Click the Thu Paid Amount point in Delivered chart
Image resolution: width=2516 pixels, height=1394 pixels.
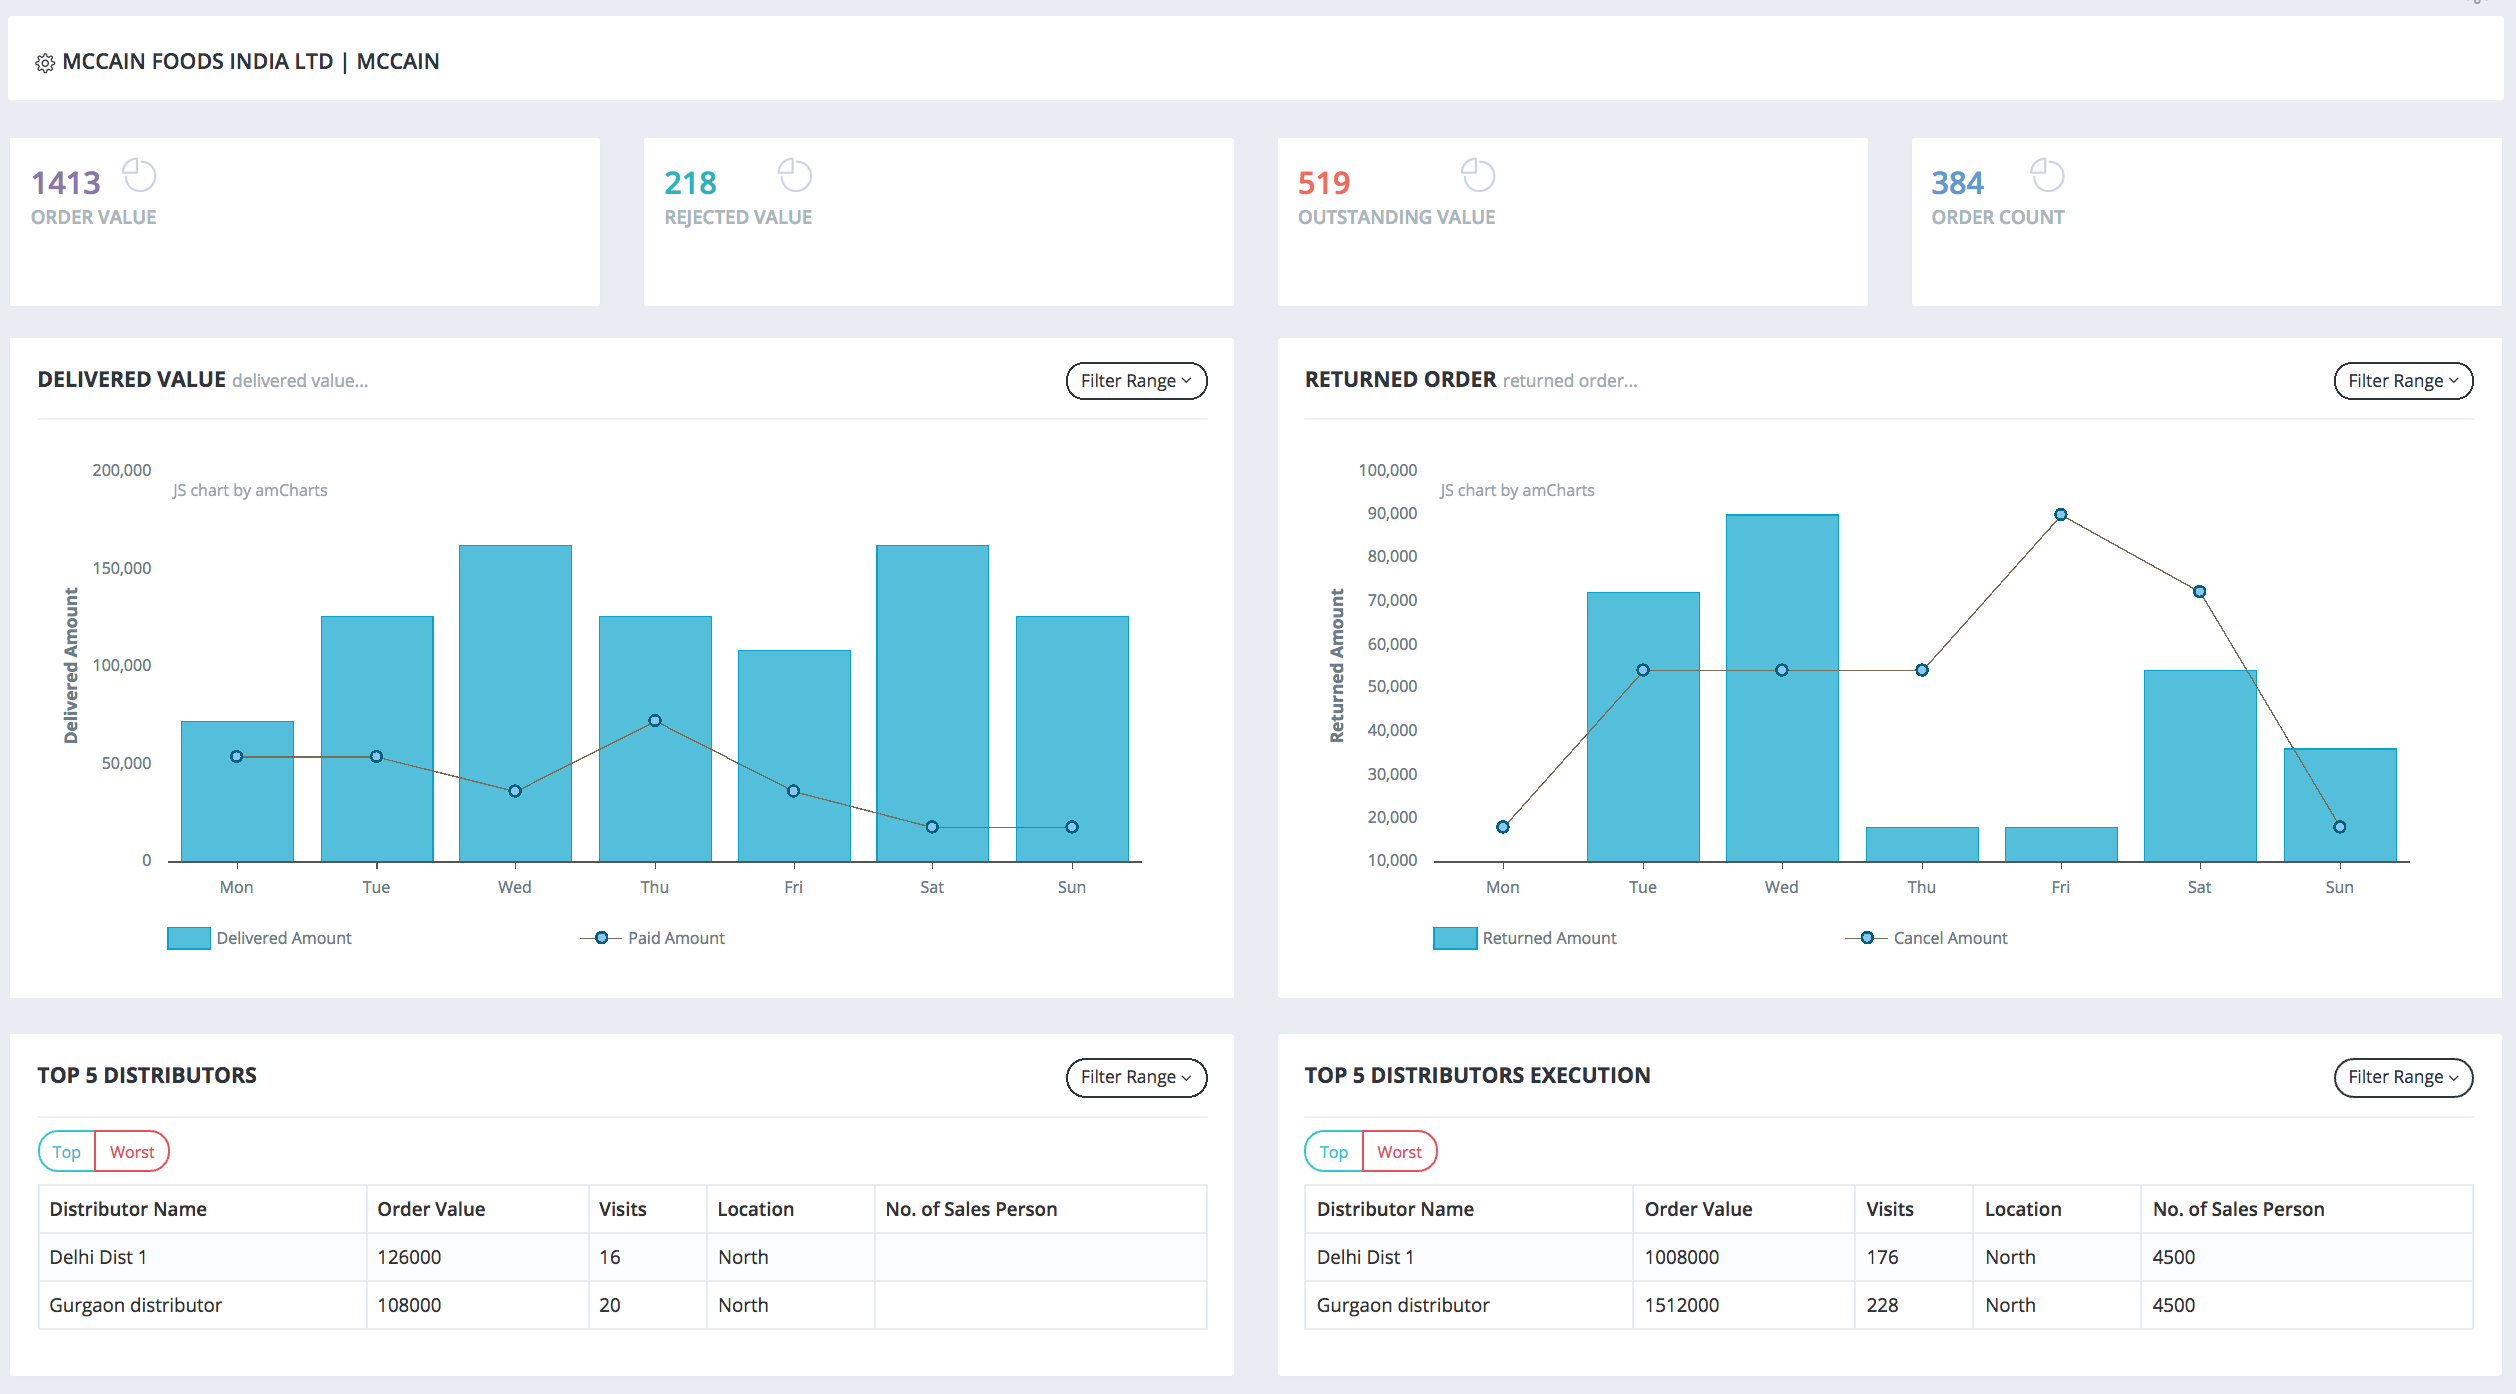tap(655, 721)
